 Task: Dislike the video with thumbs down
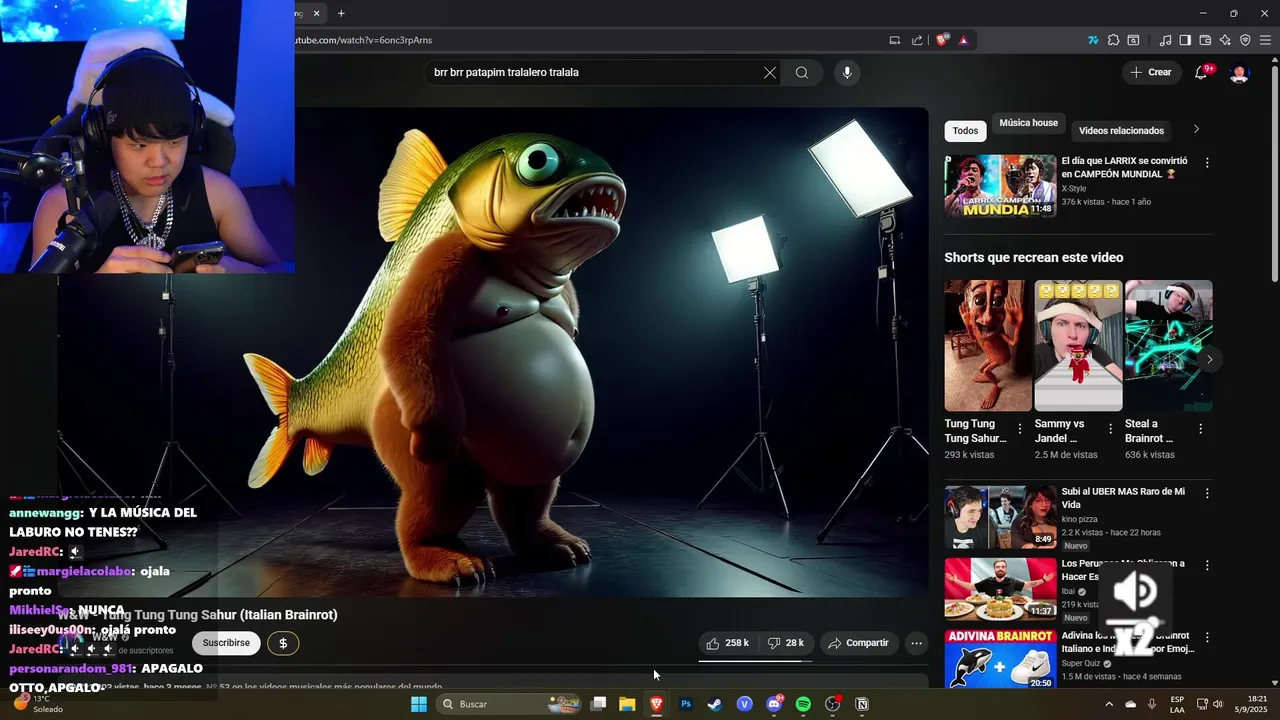coord(785,643)
